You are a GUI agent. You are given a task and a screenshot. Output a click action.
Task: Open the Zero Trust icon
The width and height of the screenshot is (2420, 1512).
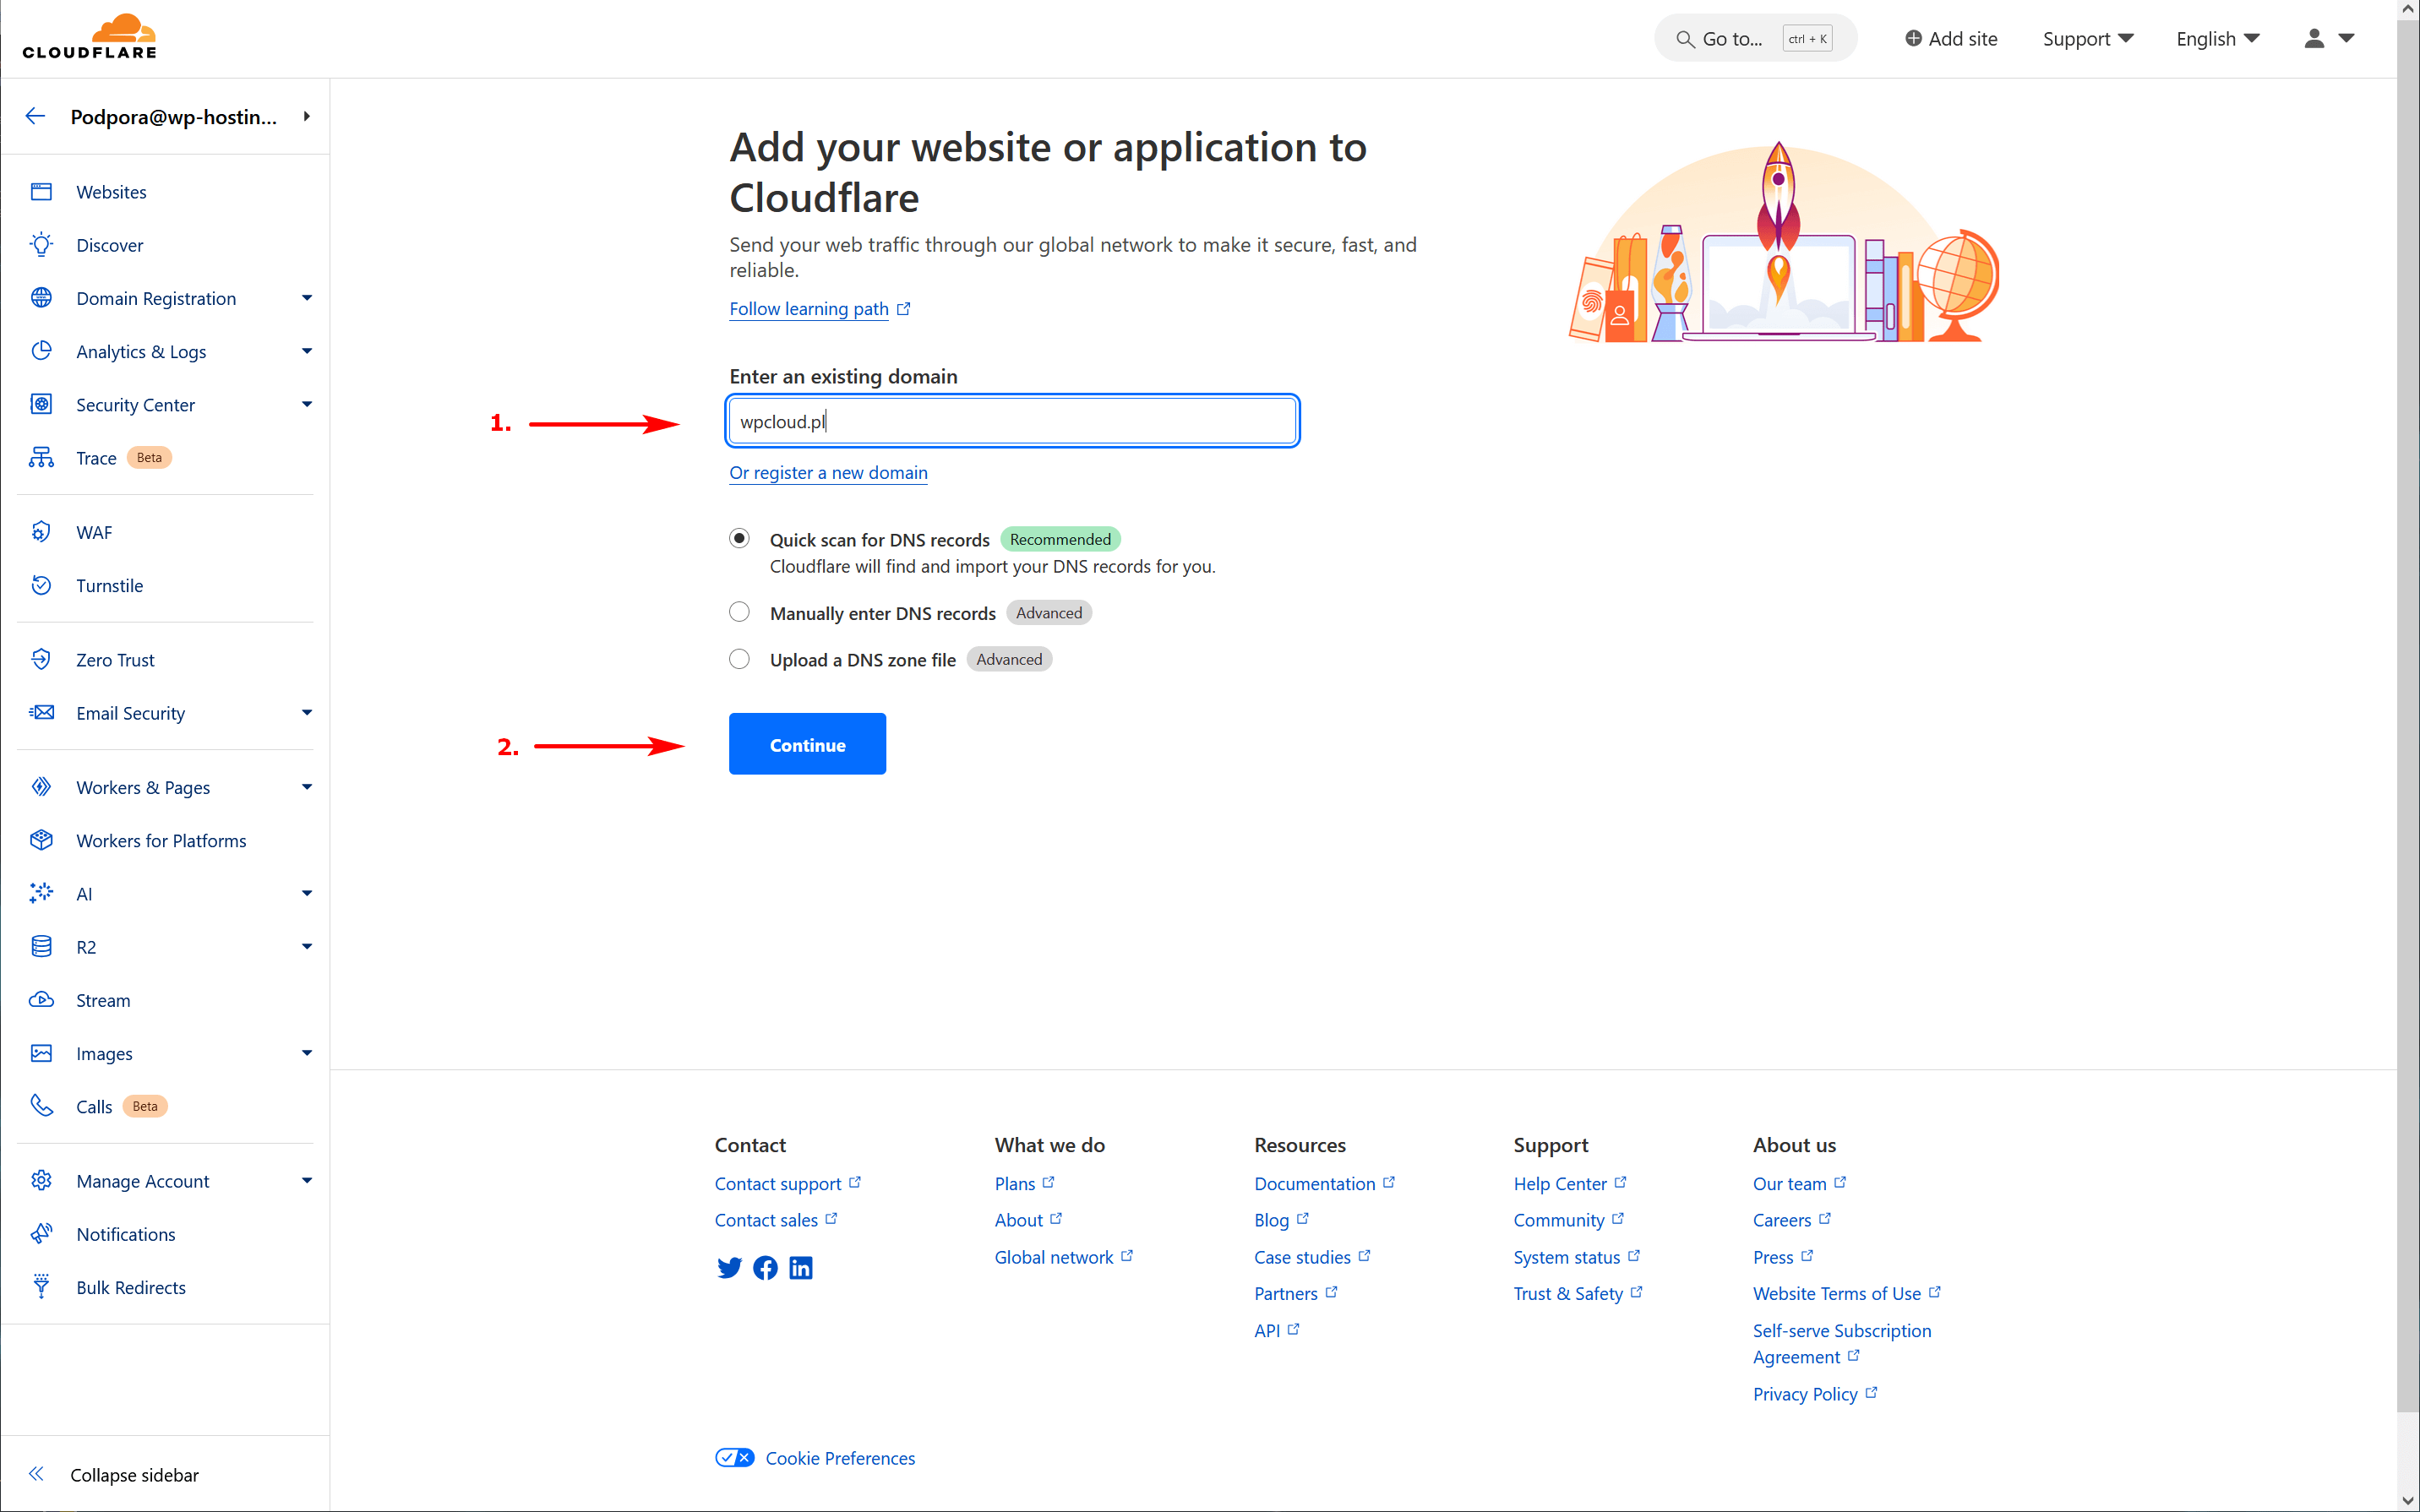click(41, 658)
